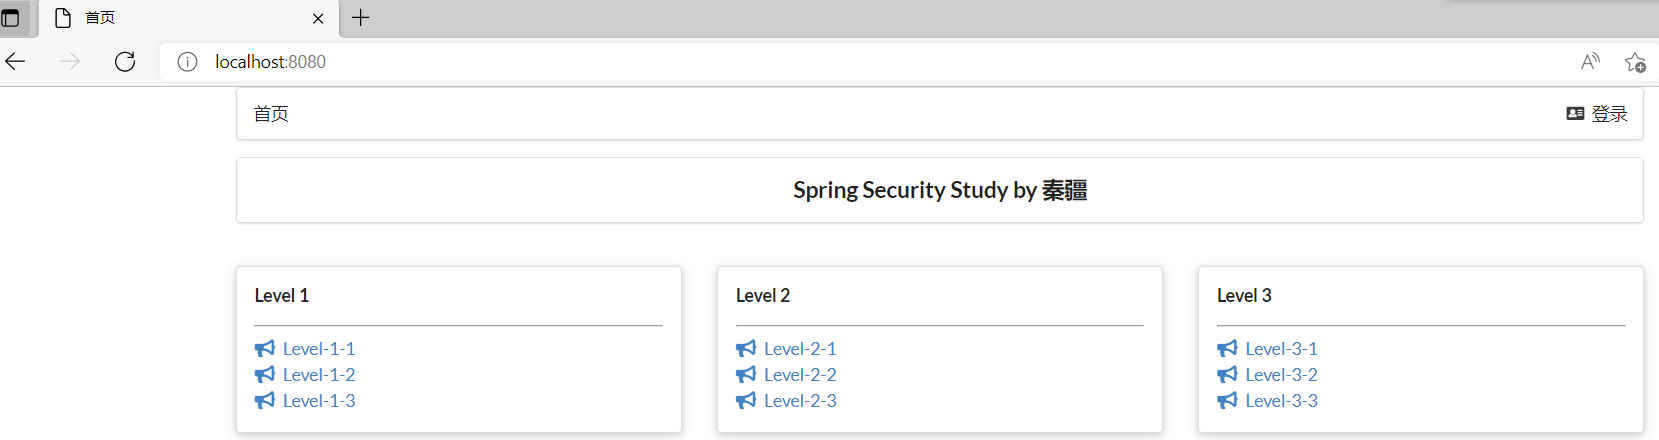This screenshot has height=440, width=1659.
Task: Open the Level-2-2 link
Action: tap(800, 375)
